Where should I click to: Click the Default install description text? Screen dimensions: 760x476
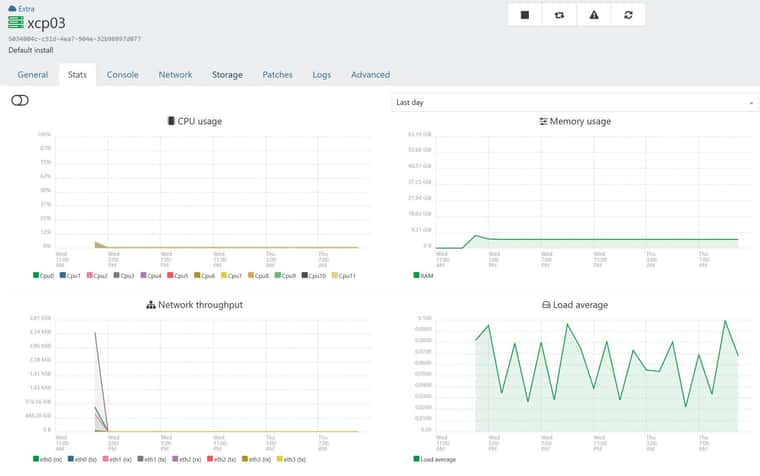(x=31, y=50)
